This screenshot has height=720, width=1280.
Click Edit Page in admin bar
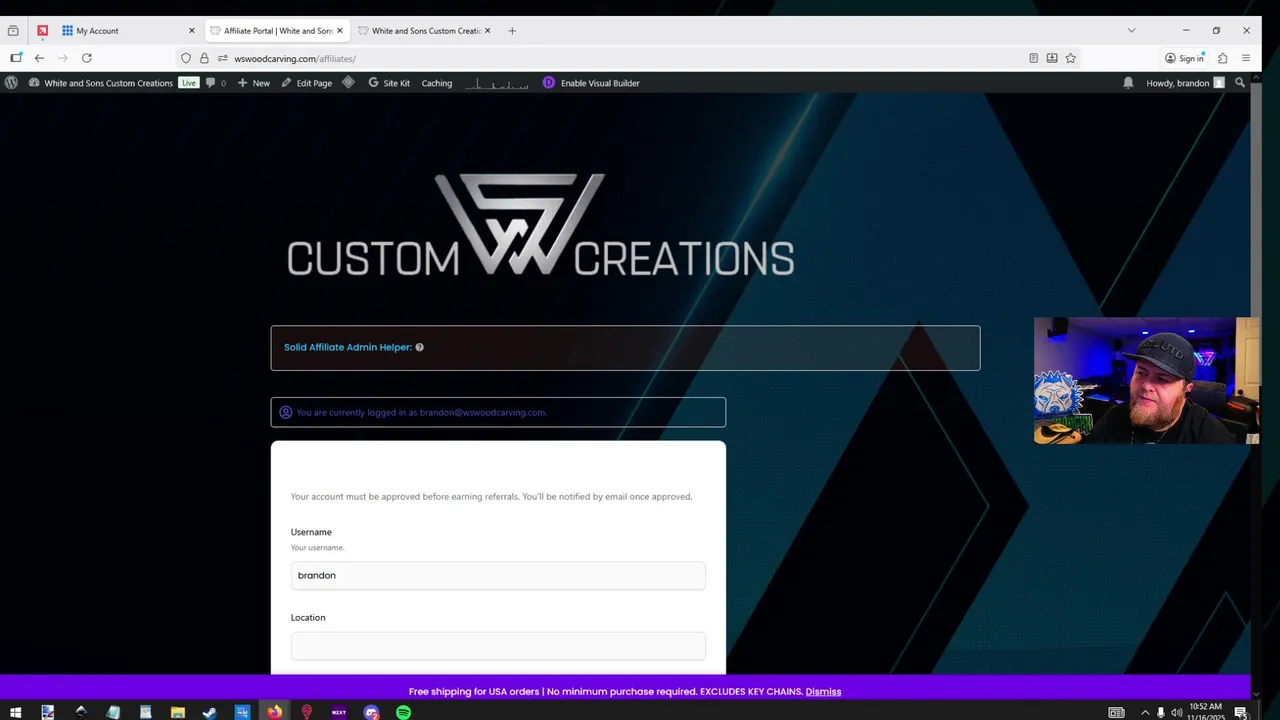click(306, 83)
